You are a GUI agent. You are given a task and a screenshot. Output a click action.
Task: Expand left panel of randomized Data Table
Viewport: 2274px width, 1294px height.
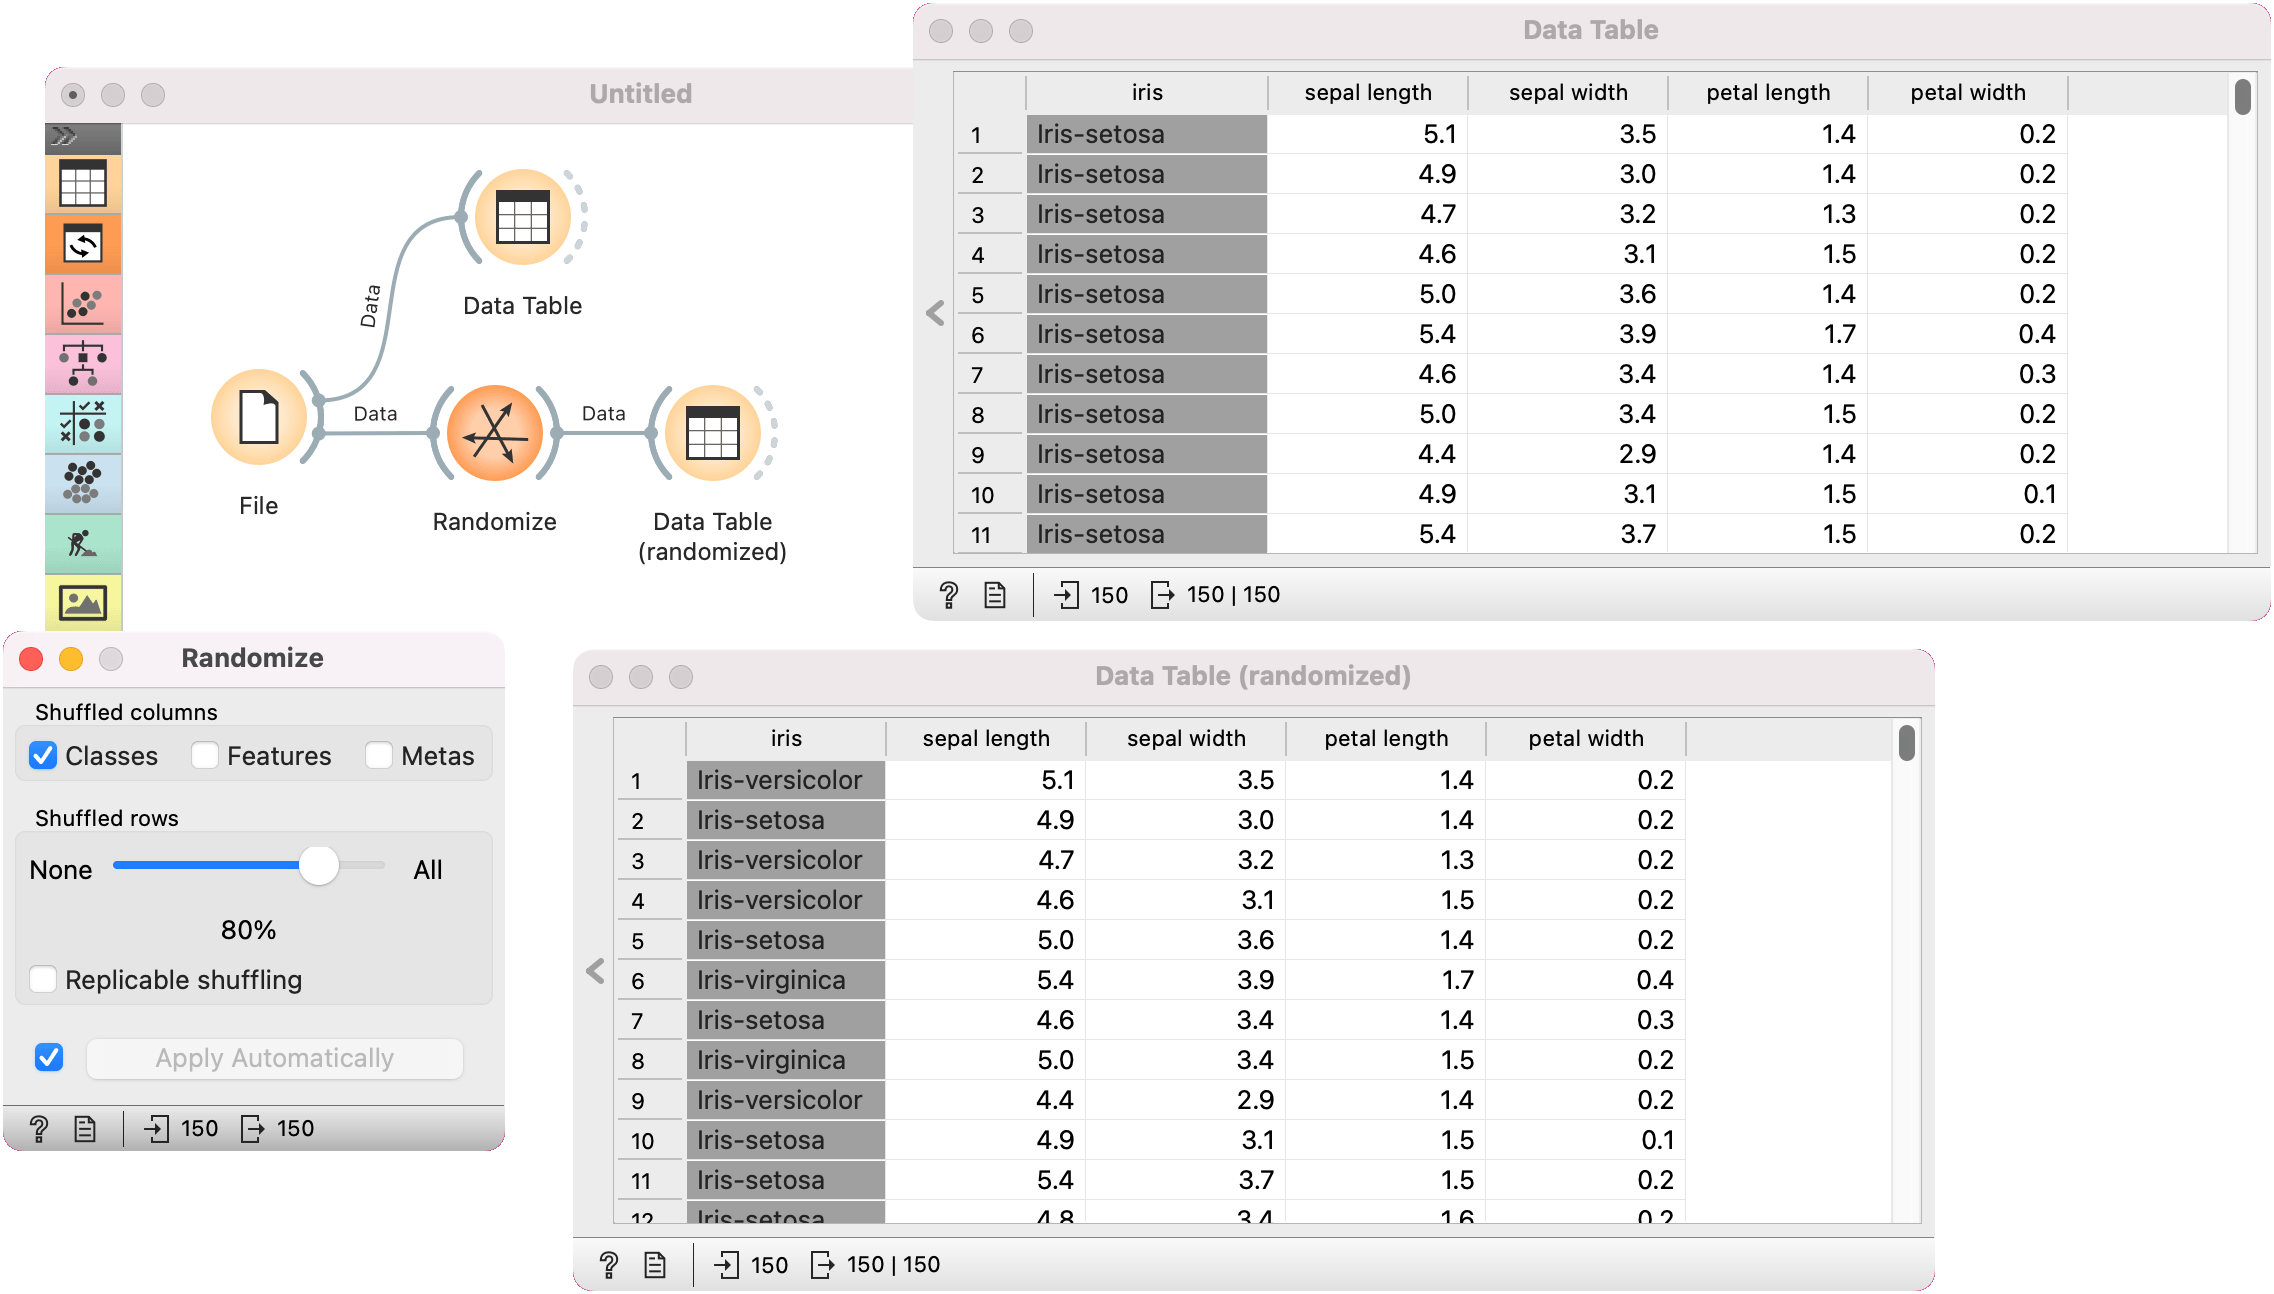click(x=595, y=970)
